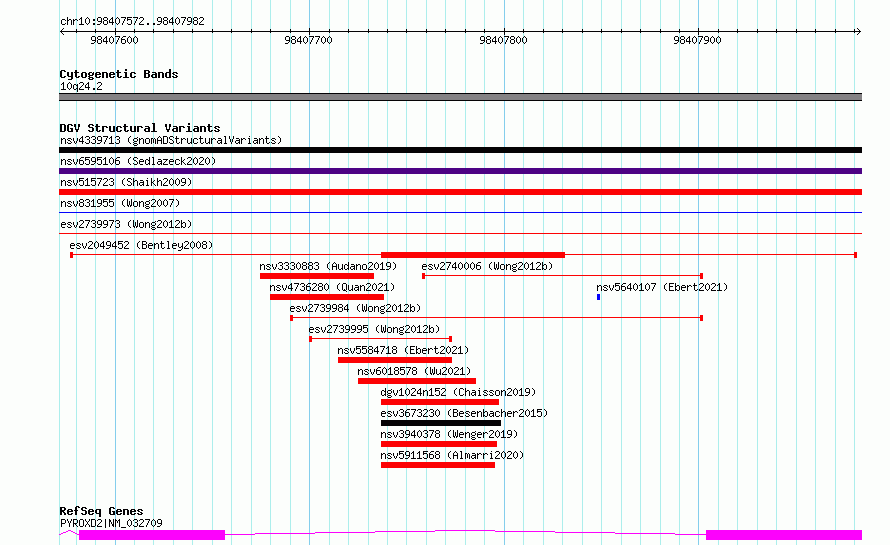Click the left arrowhead of the coordinate ruler

pyautogui.click(x=62, y=31)
